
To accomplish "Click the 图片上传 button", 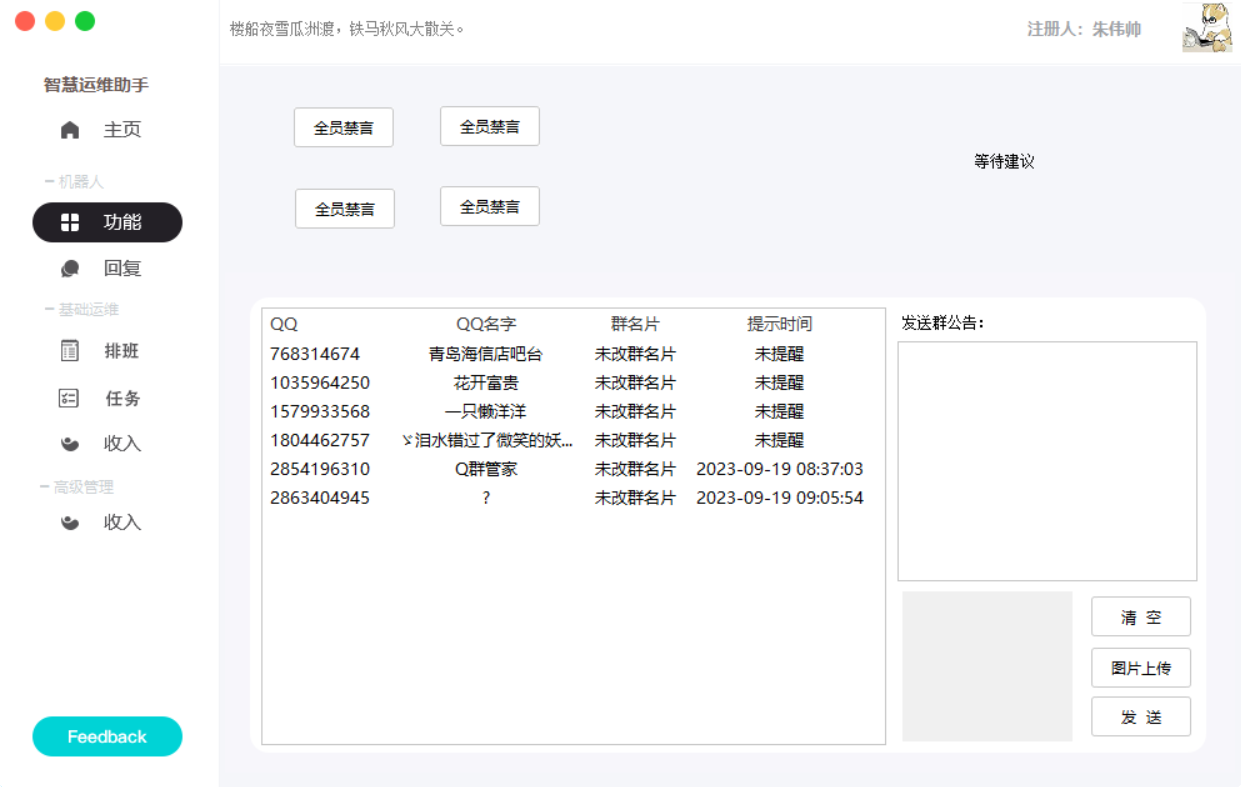I will coord(1140,668).
